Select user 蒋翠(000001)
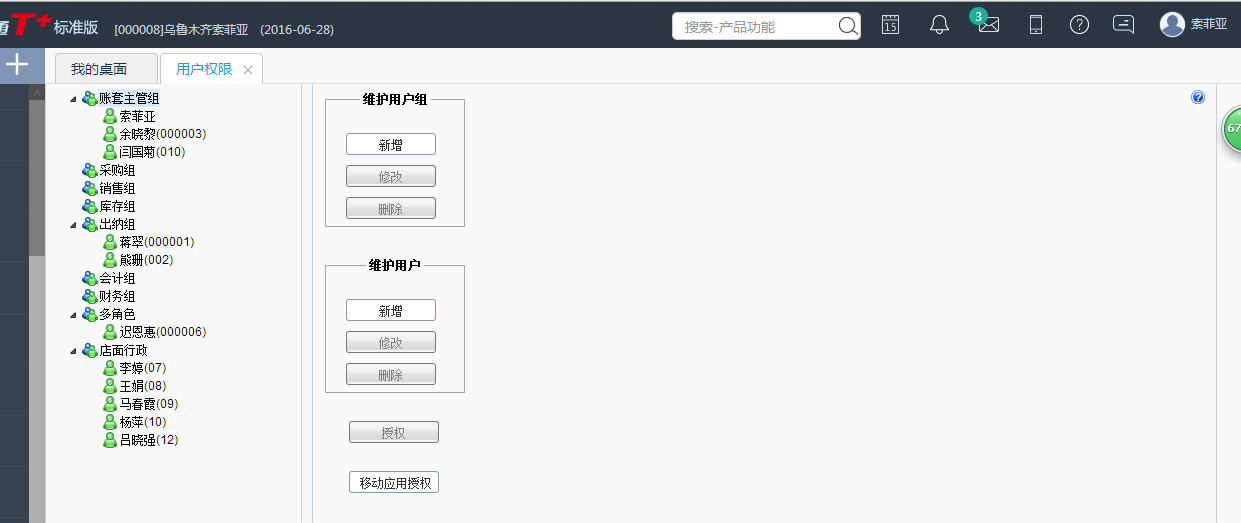The width and height of the screenshot is (1241, 523). pyautogui.click(x=156, y=242)
